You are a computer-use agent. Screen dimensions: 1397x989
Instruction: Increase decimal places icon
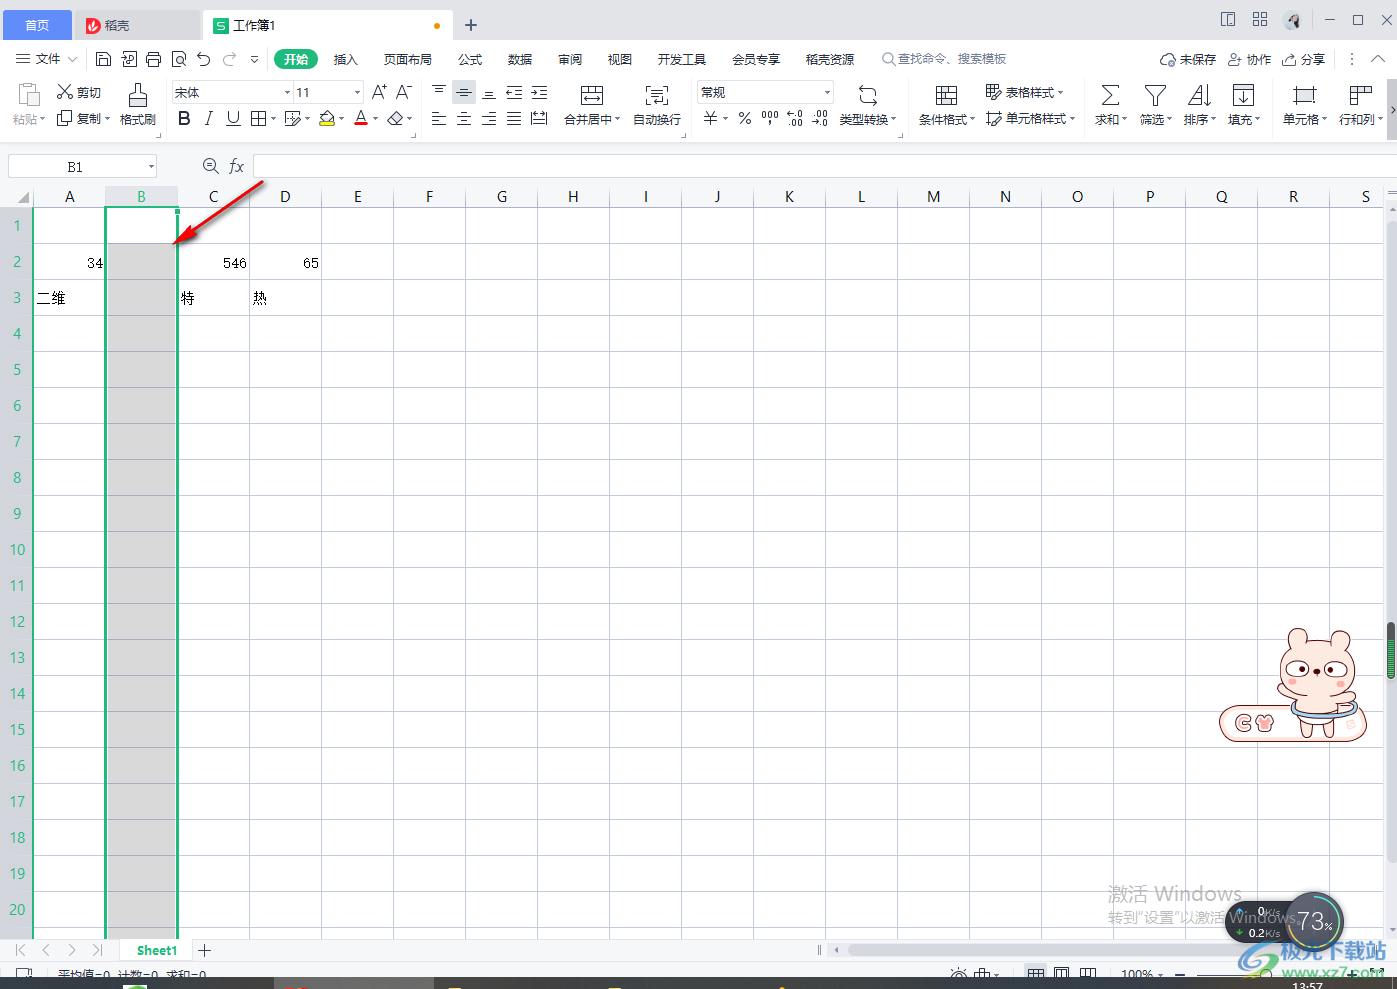(795, 118)
